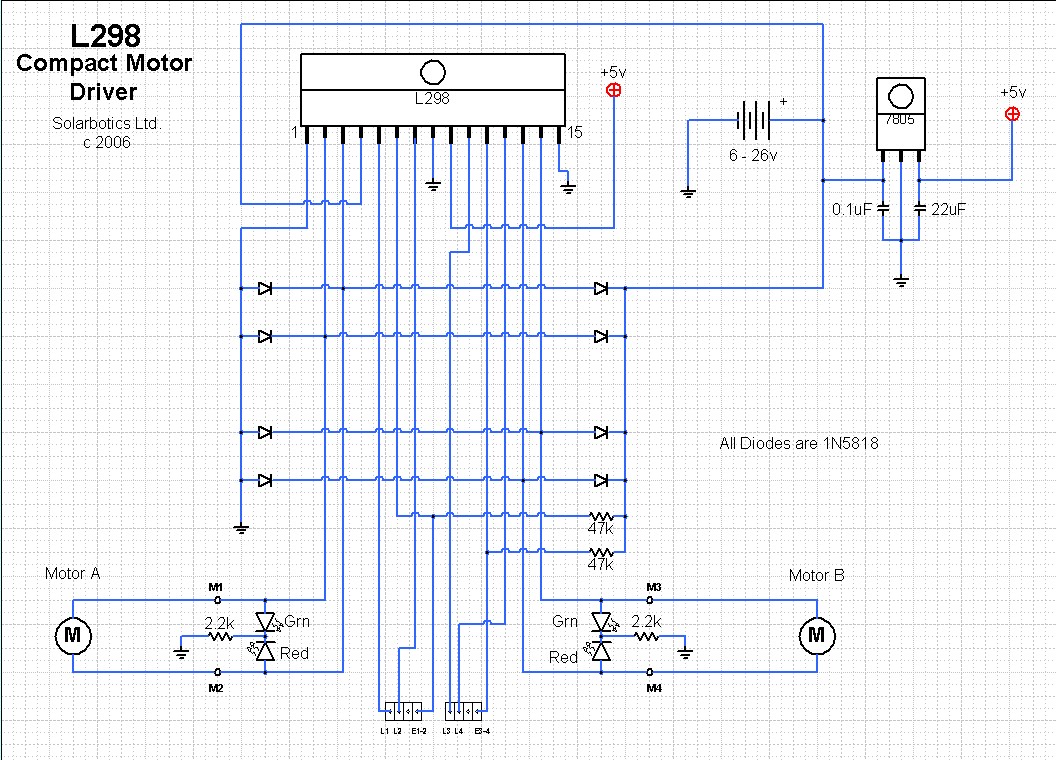The image size is (1056, 760).
Task: Select the Motor B symbol
Action: [x=816, y=635]
